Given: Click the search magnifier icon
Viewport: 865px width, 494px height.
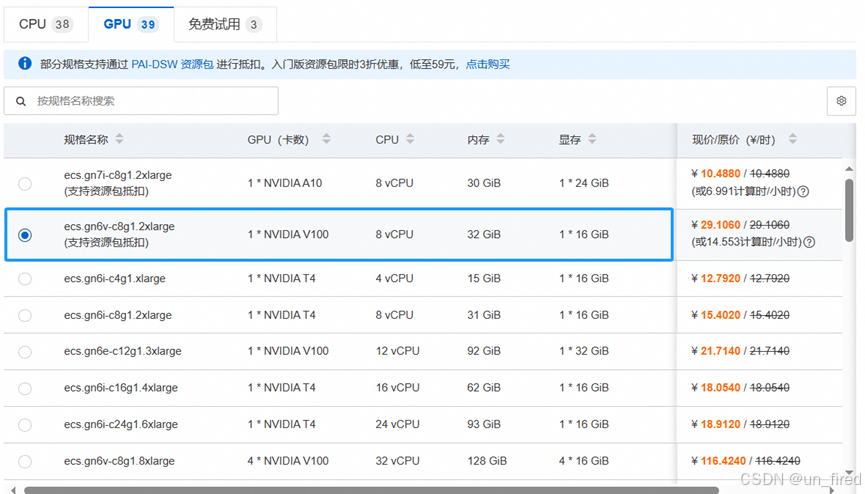Looking at the screenshot, I should (x=21, y=101).
